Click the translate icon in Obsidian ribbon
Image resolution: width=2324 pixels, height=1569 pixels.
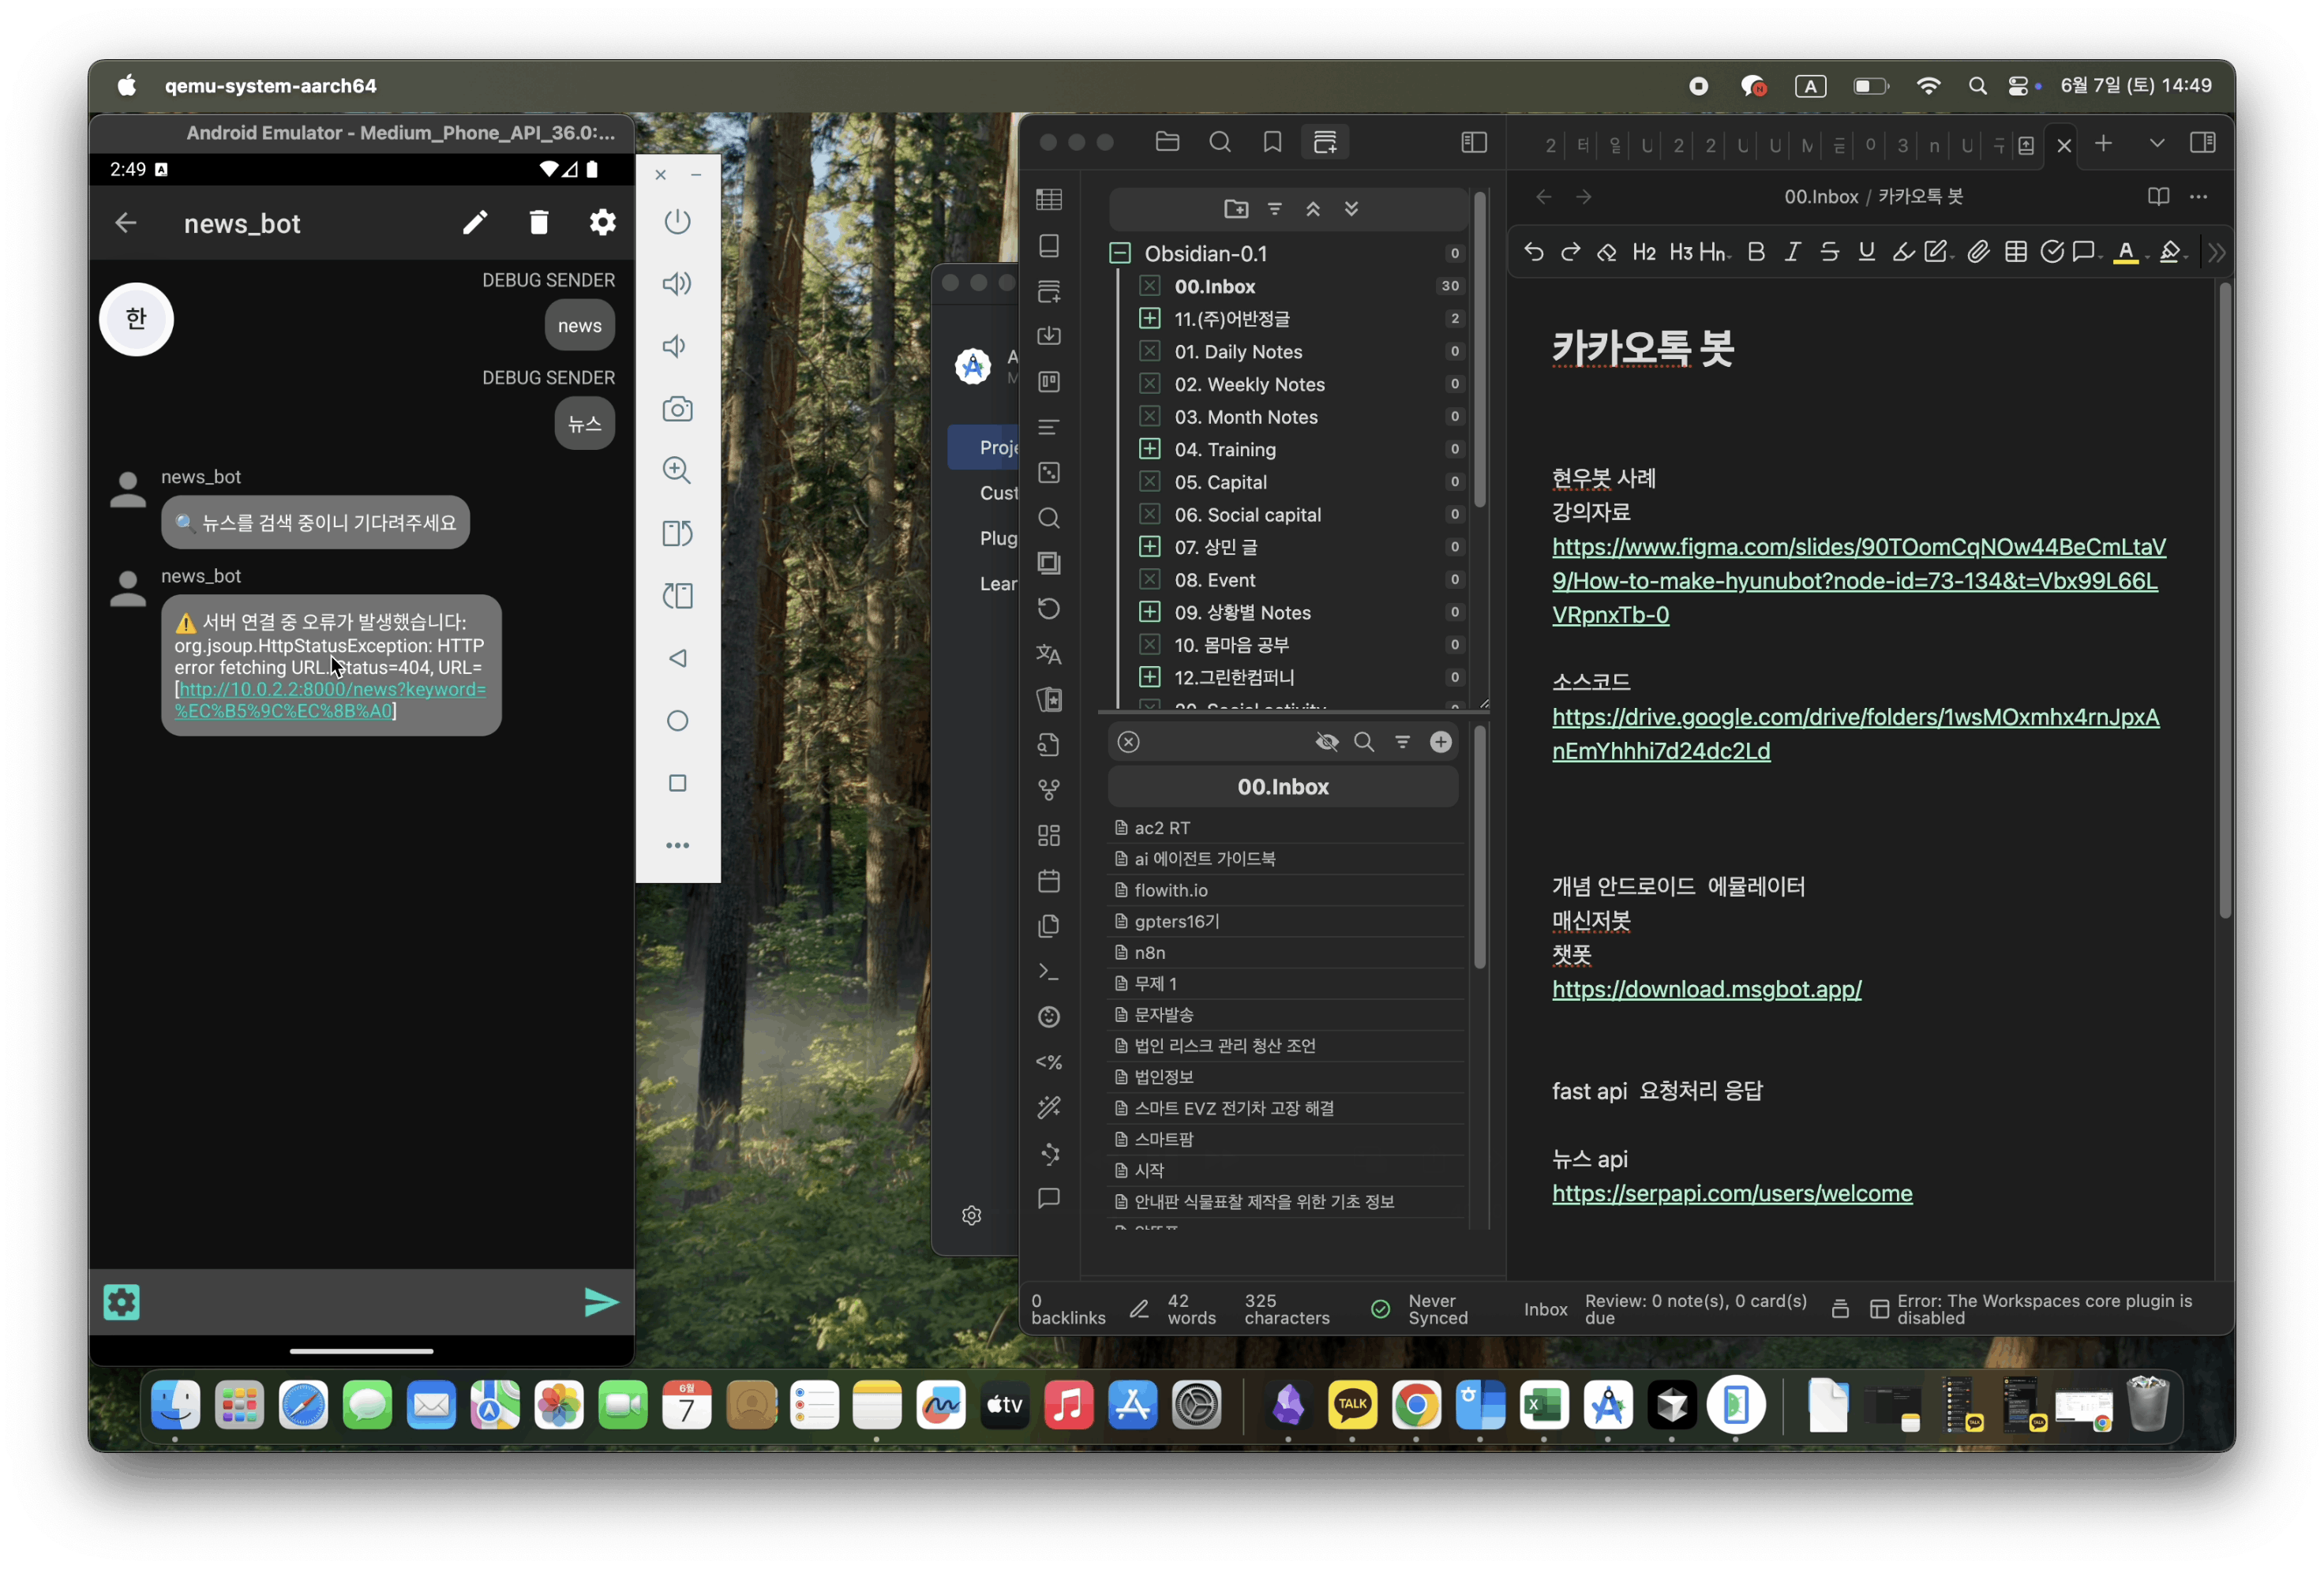pyautogui.click(x=1048, y=654)
